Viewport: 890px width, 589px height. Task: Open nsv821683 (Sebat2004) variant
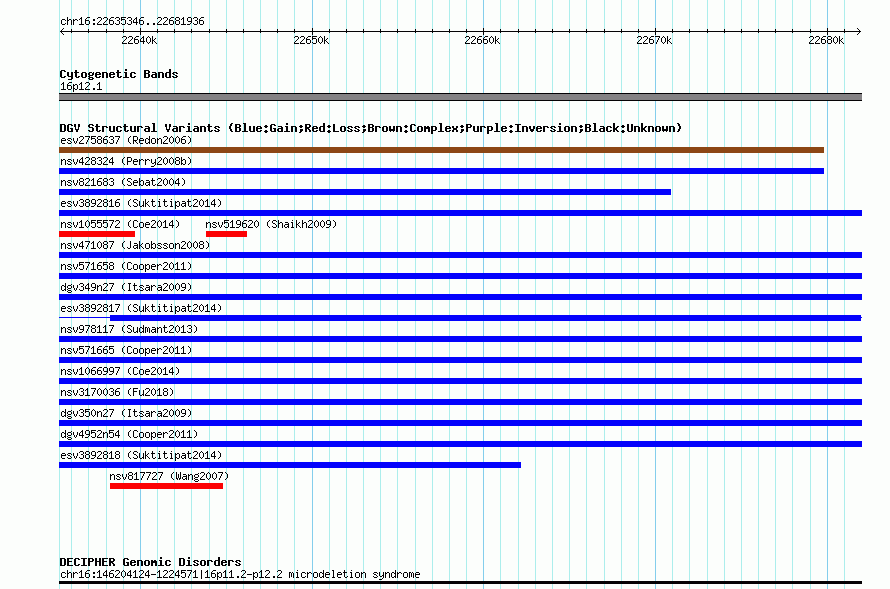pos(123,182)
